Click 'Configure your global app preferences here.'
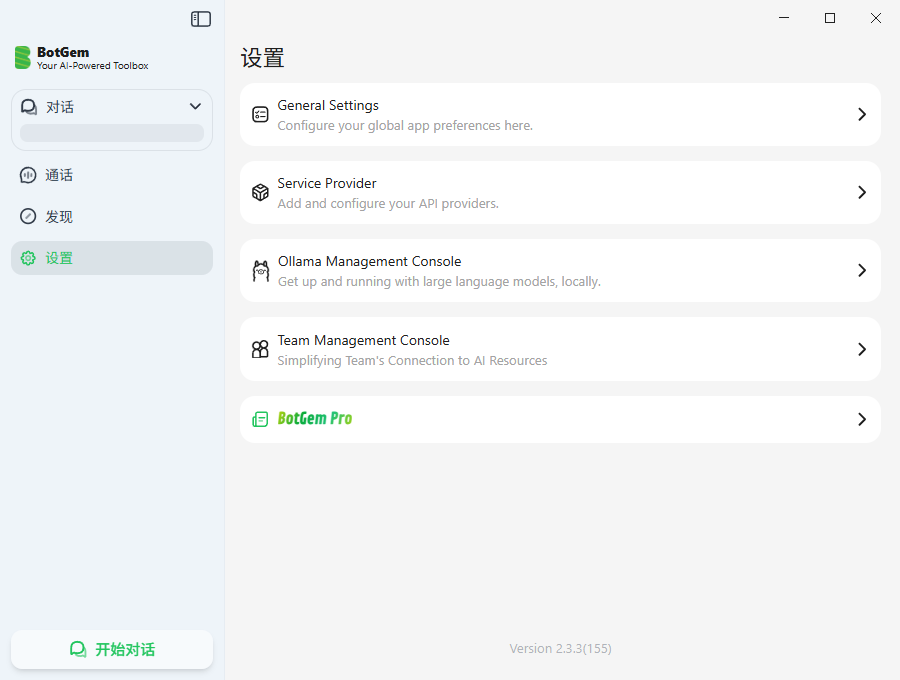 point(405,126)
